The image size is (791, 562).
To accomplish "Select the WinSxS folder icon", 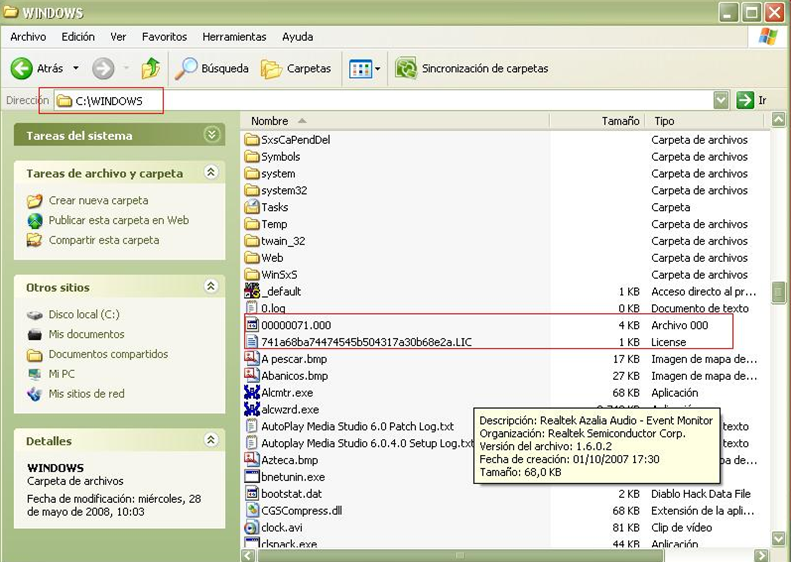I will pos(252,275).
